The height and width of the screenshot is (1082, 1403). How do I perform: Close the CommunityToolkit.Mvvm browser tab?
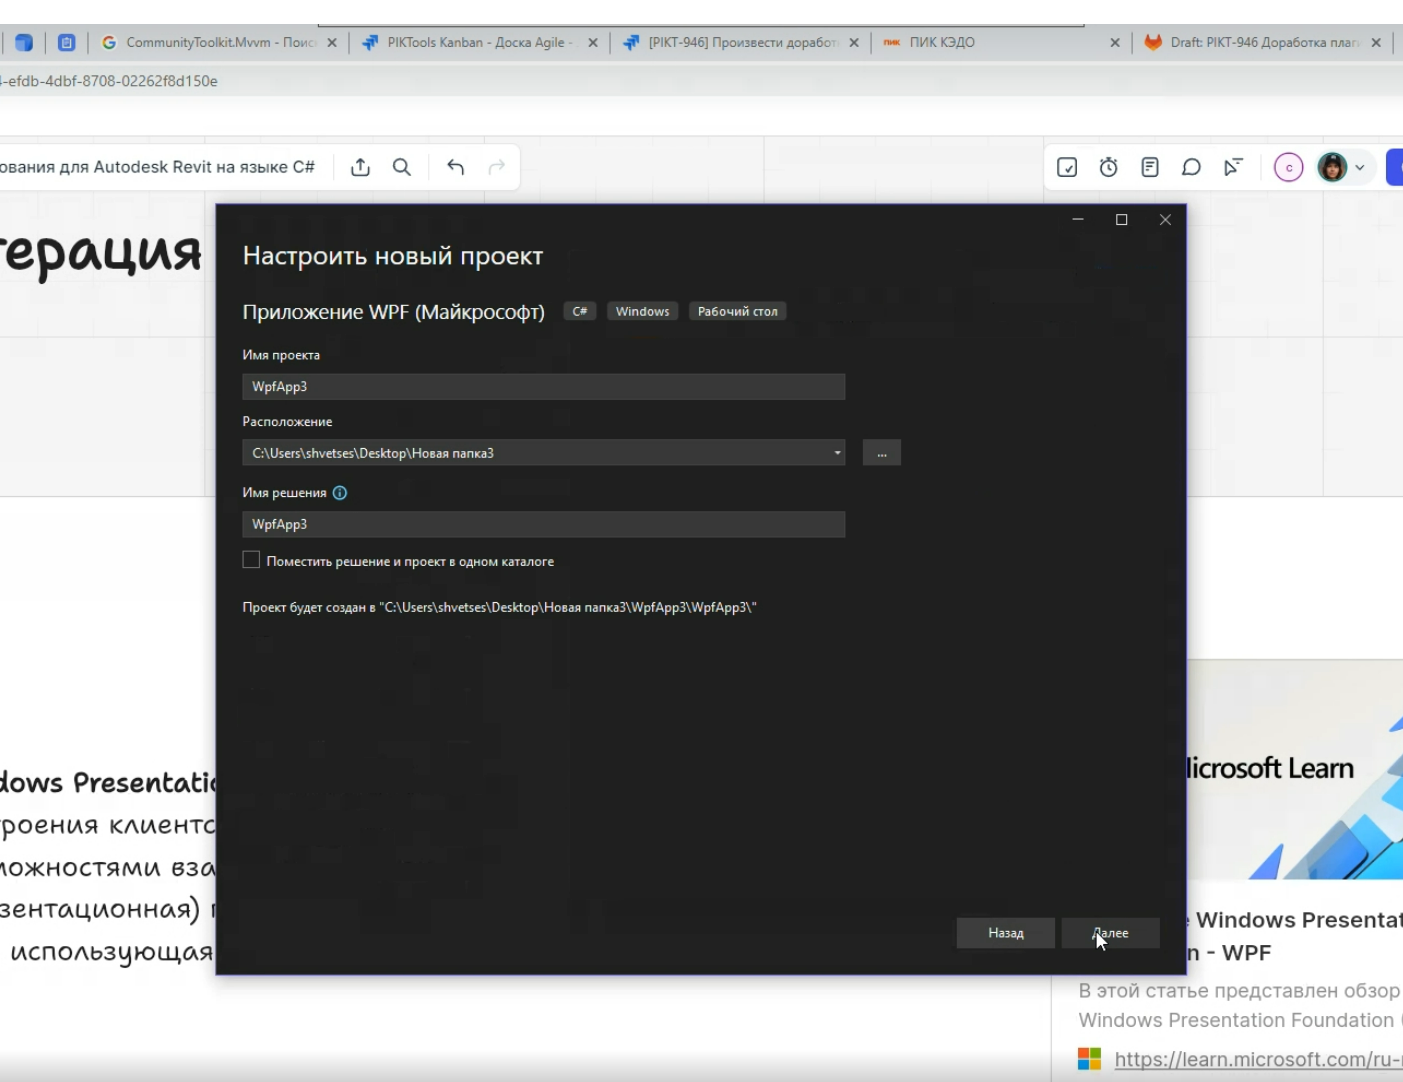coord(332,43)
